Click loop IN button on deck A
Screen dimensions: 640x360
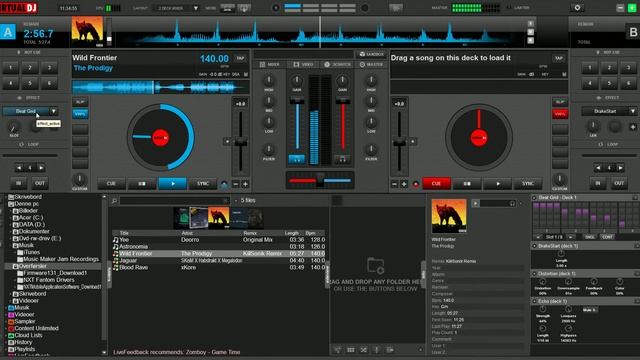pos(18,183)
